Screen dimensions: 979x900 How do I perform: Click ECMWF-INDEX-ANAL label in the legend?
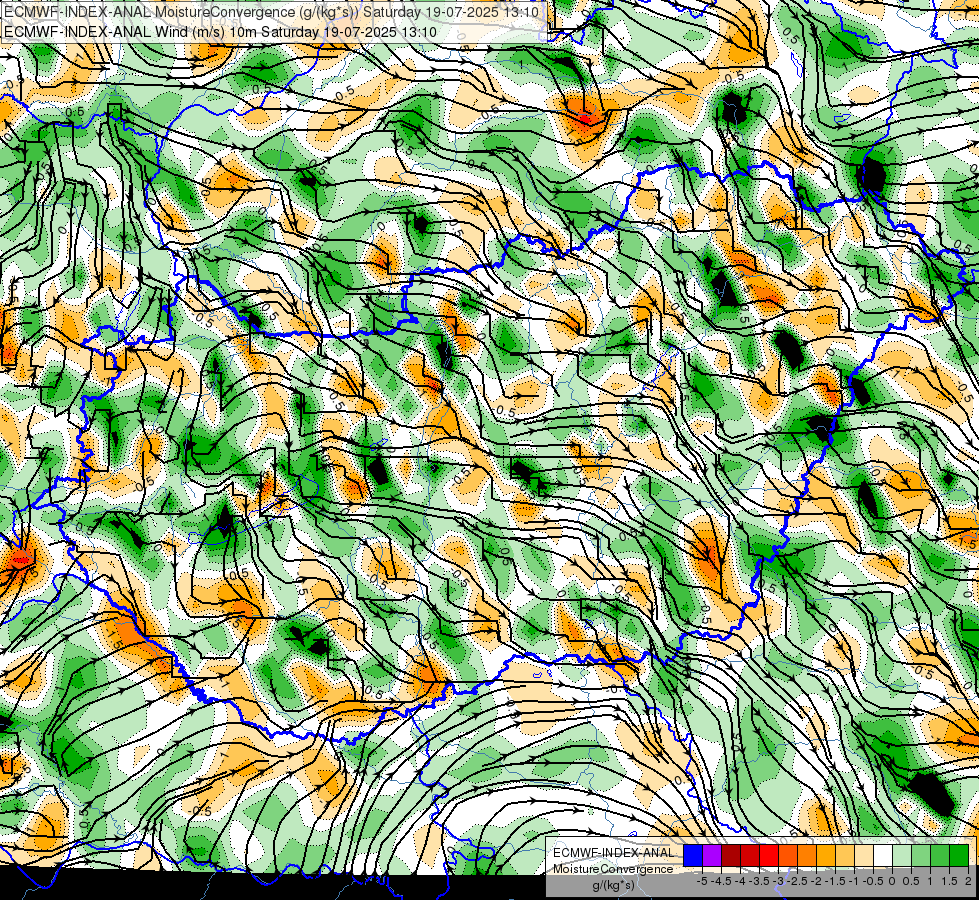tap(614, 853)
